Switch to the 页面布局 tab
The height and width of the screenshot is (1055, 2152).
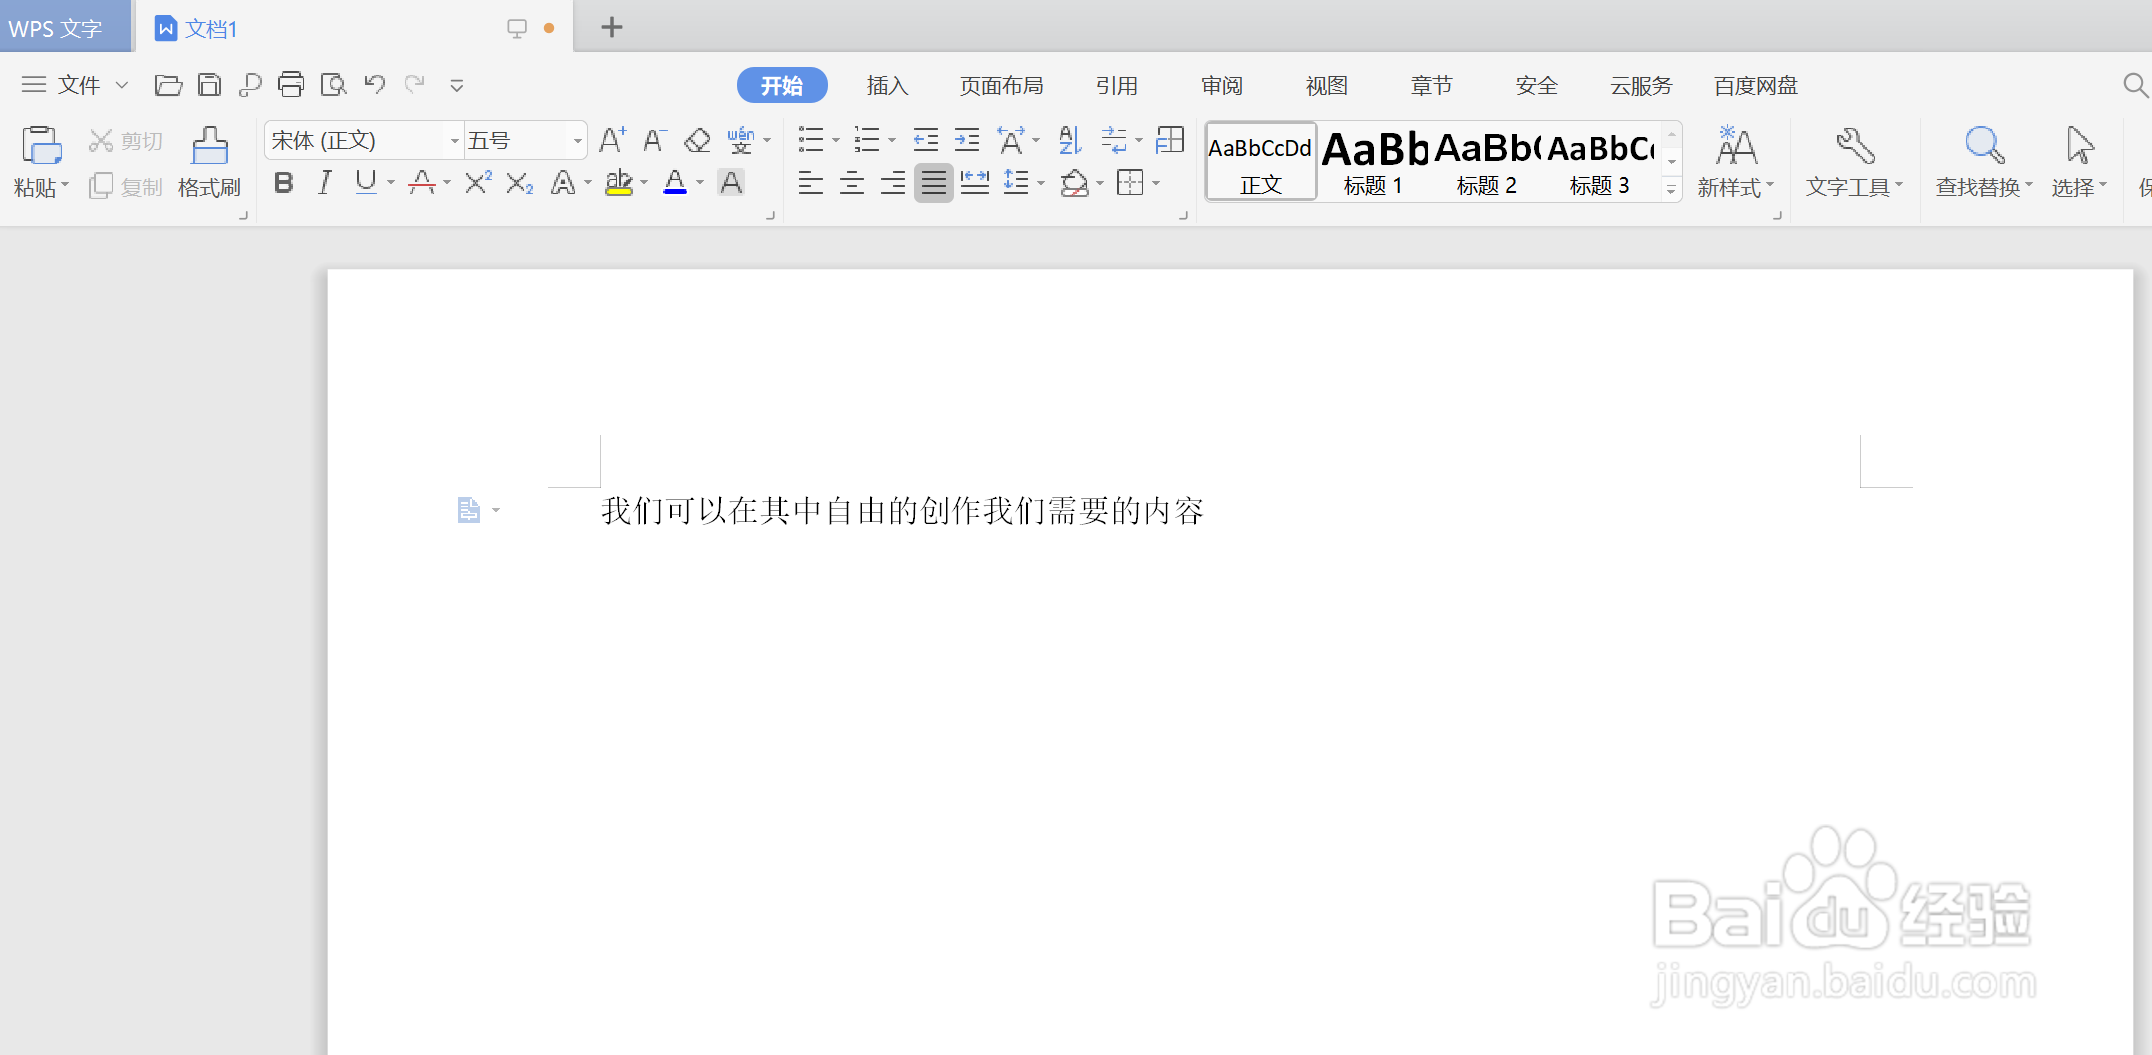click(1001, 86)
